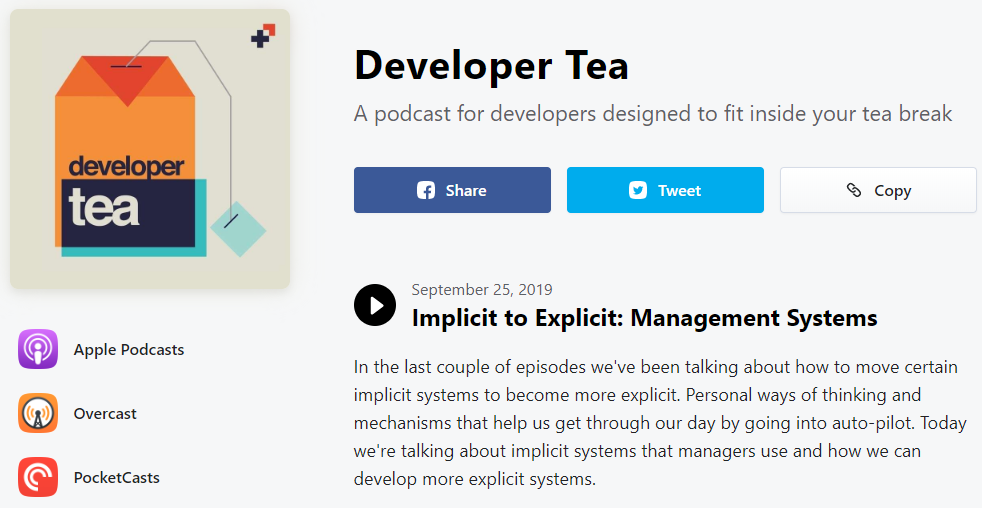Click the Facebook logo on the Share button

click(x=426, y=190)
